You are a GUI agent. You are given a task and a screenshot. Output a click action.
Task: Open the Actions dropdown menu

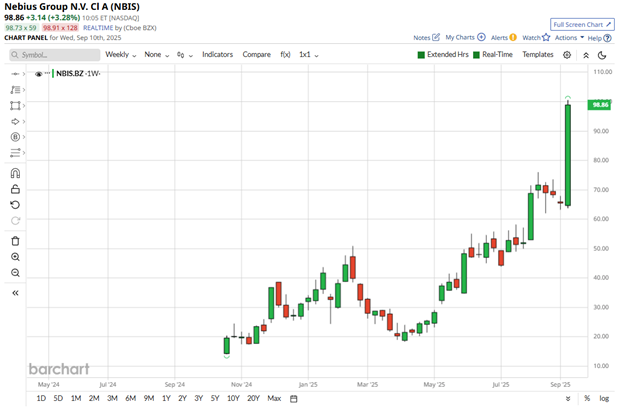[567, 38]
